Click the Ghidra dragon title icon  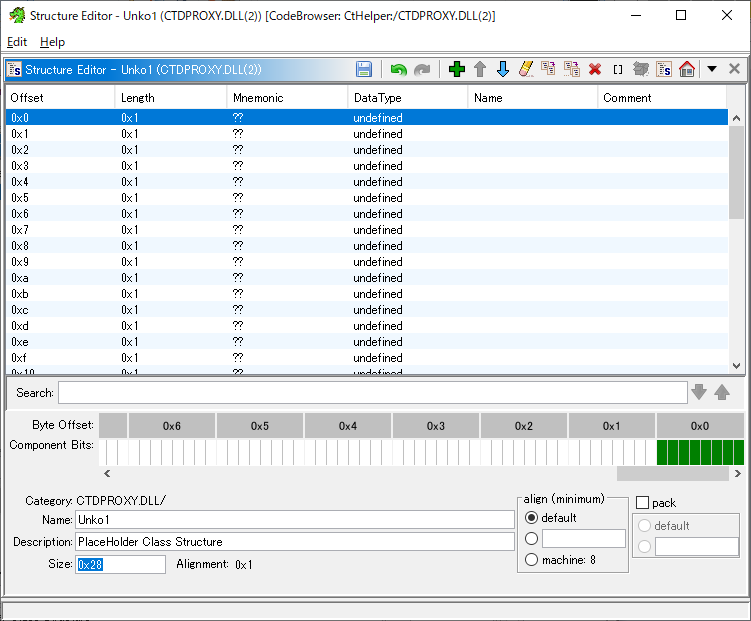(x=17, y=15)
